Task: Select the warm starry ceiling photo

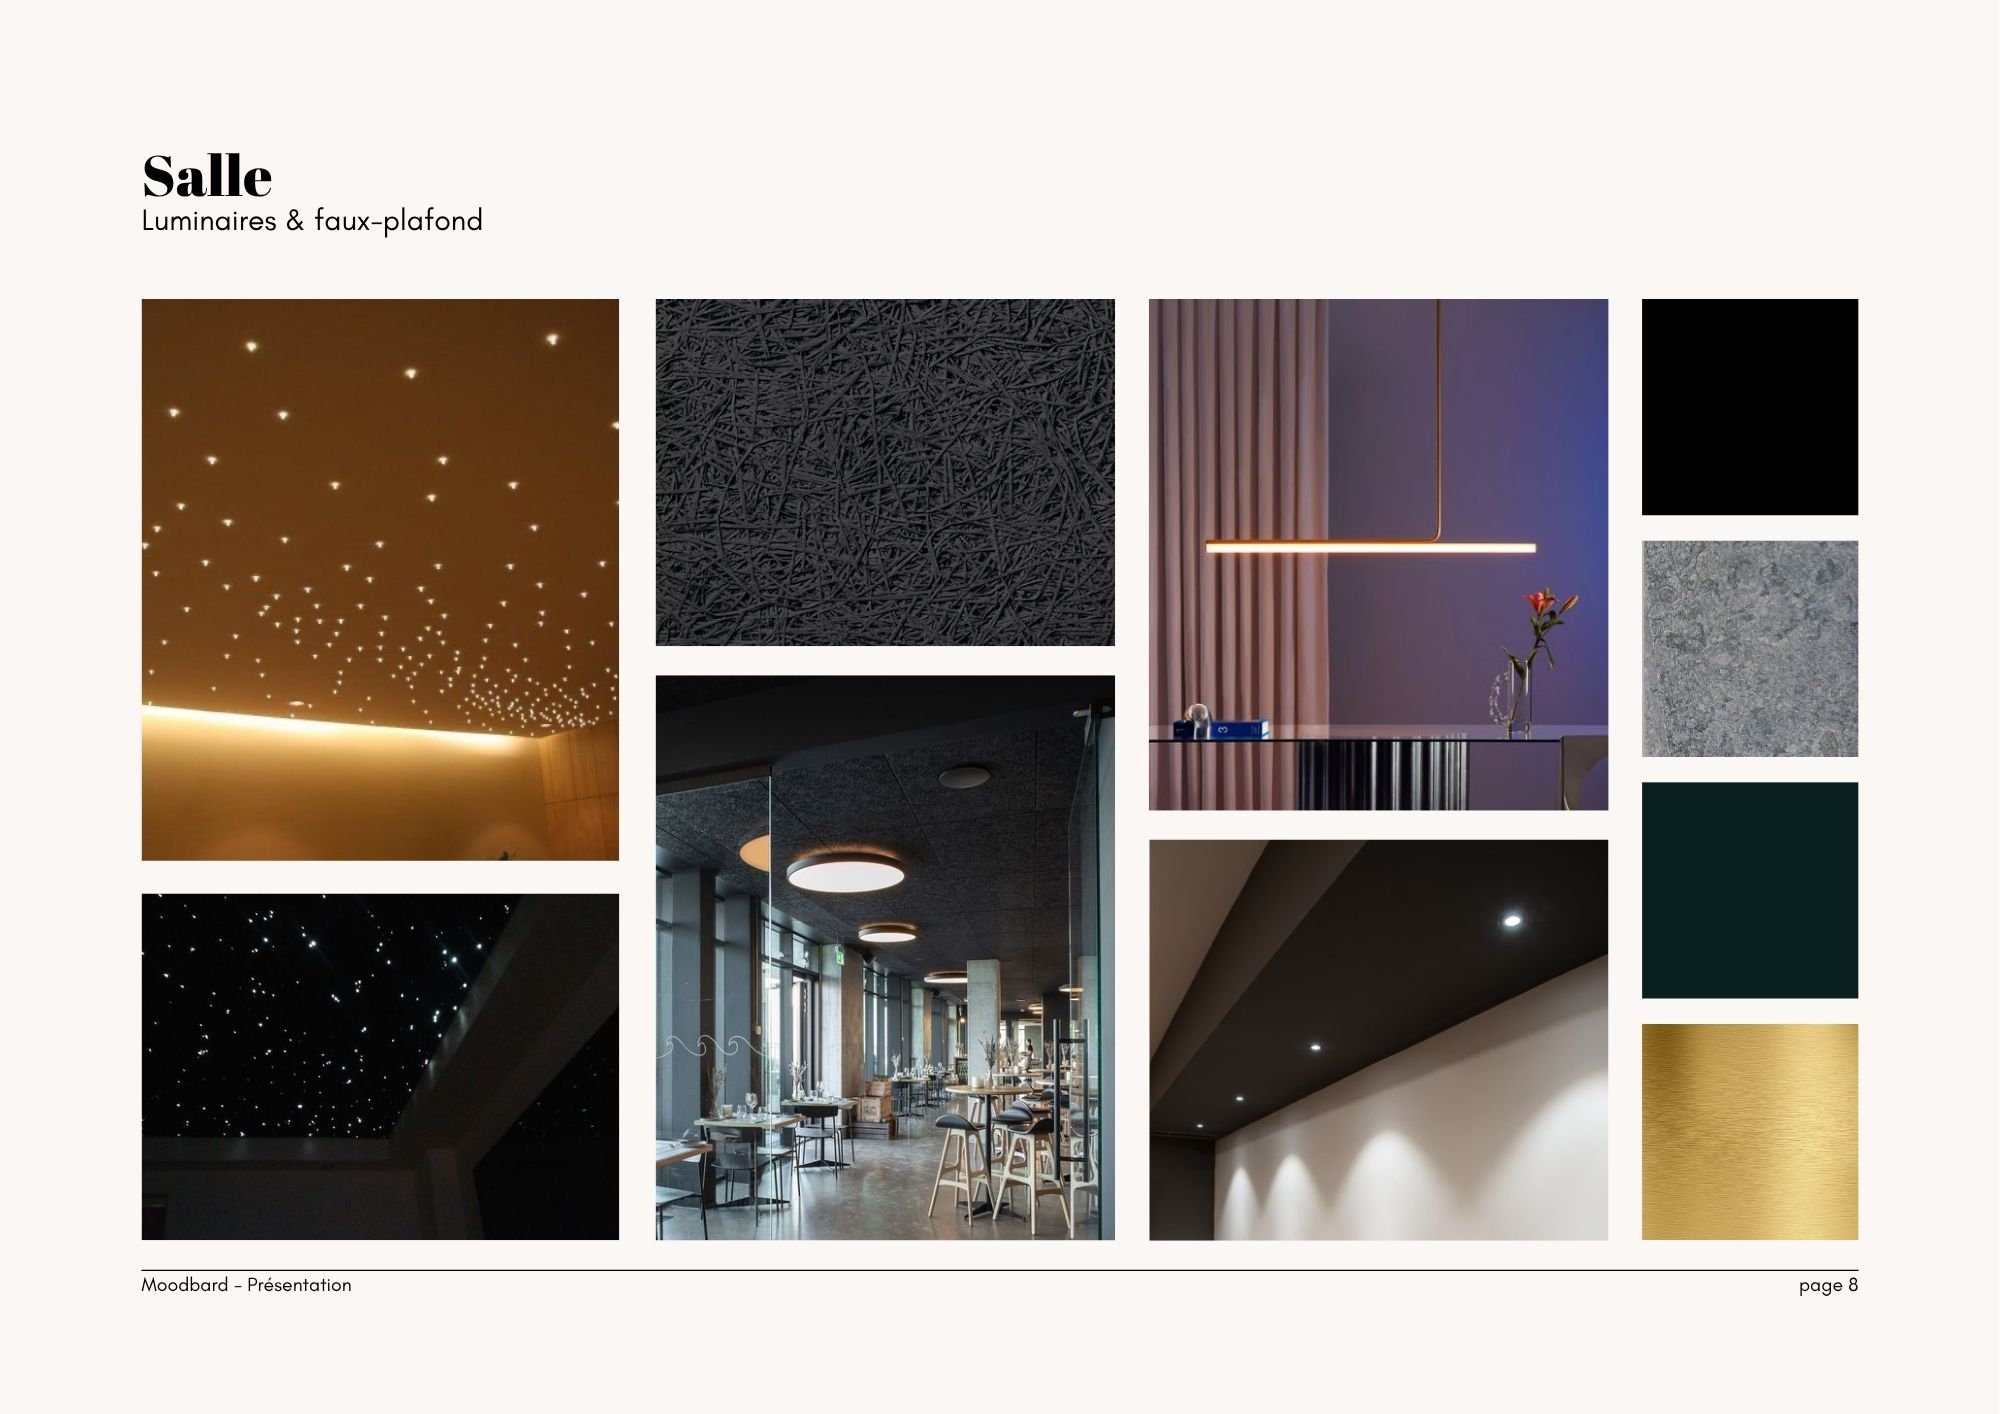Action: [380, 580]
